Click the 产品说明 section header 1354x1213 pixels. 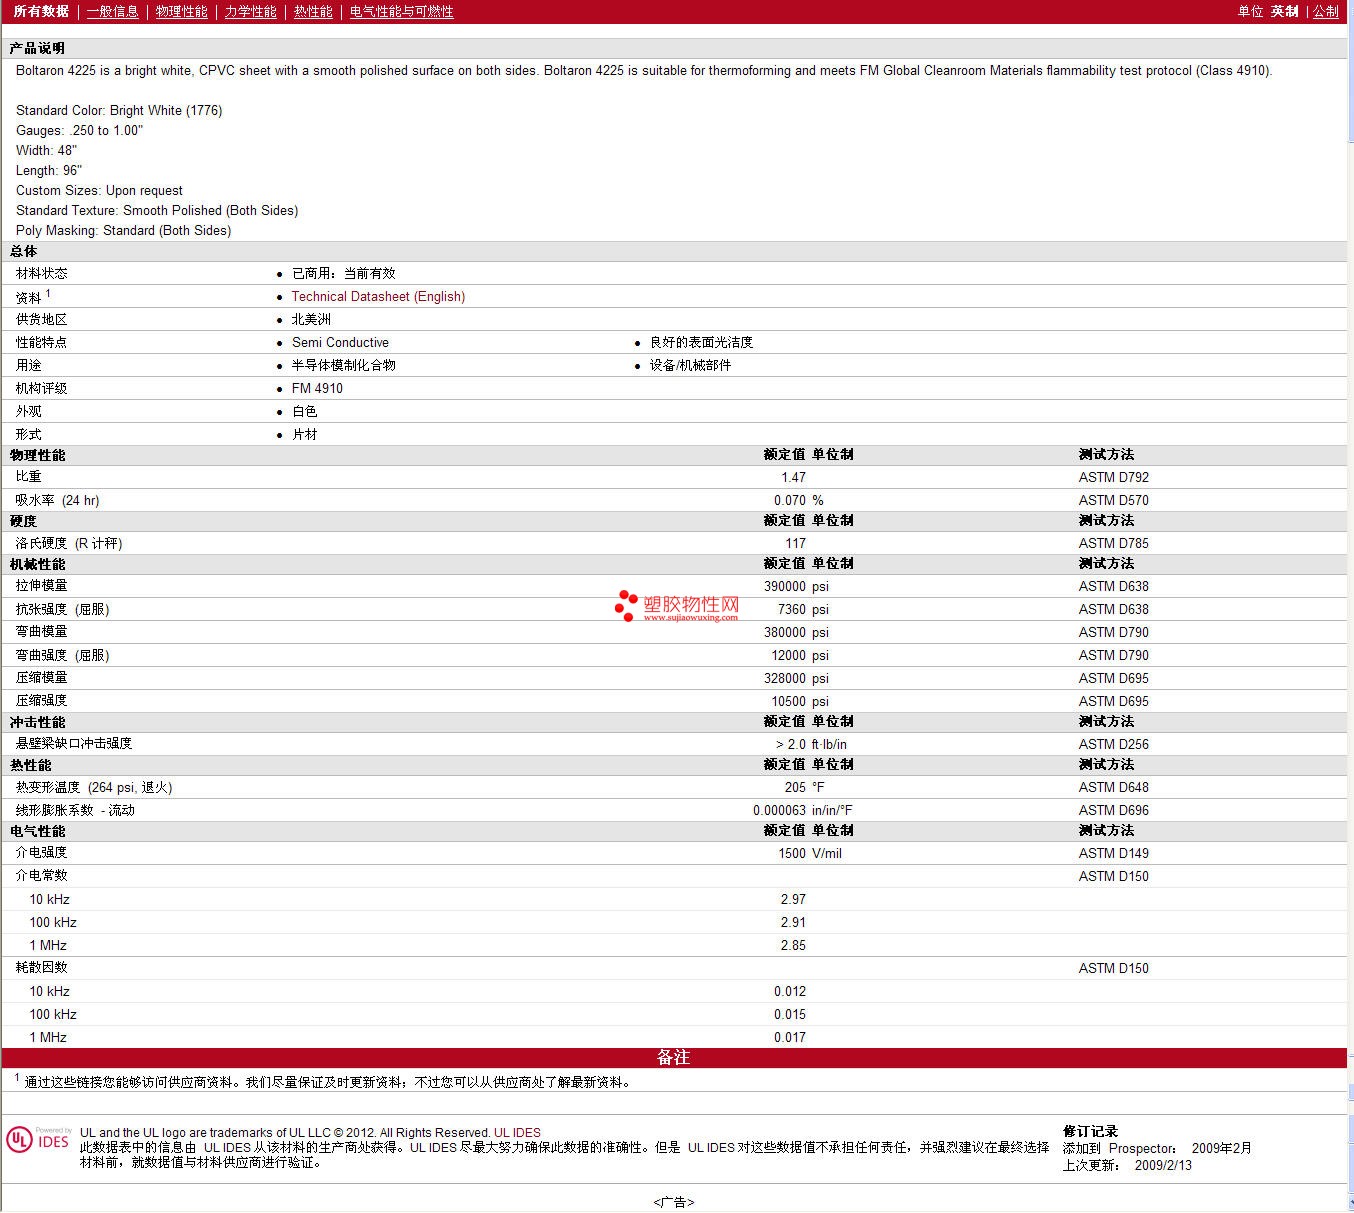tap(37, 49)
